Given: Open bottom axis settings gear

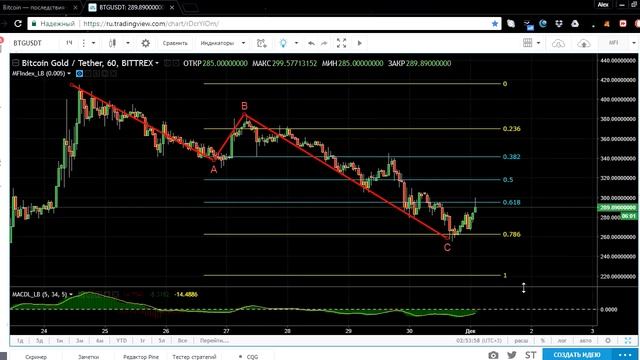Looking at the screenshot, I should point(608,340).
